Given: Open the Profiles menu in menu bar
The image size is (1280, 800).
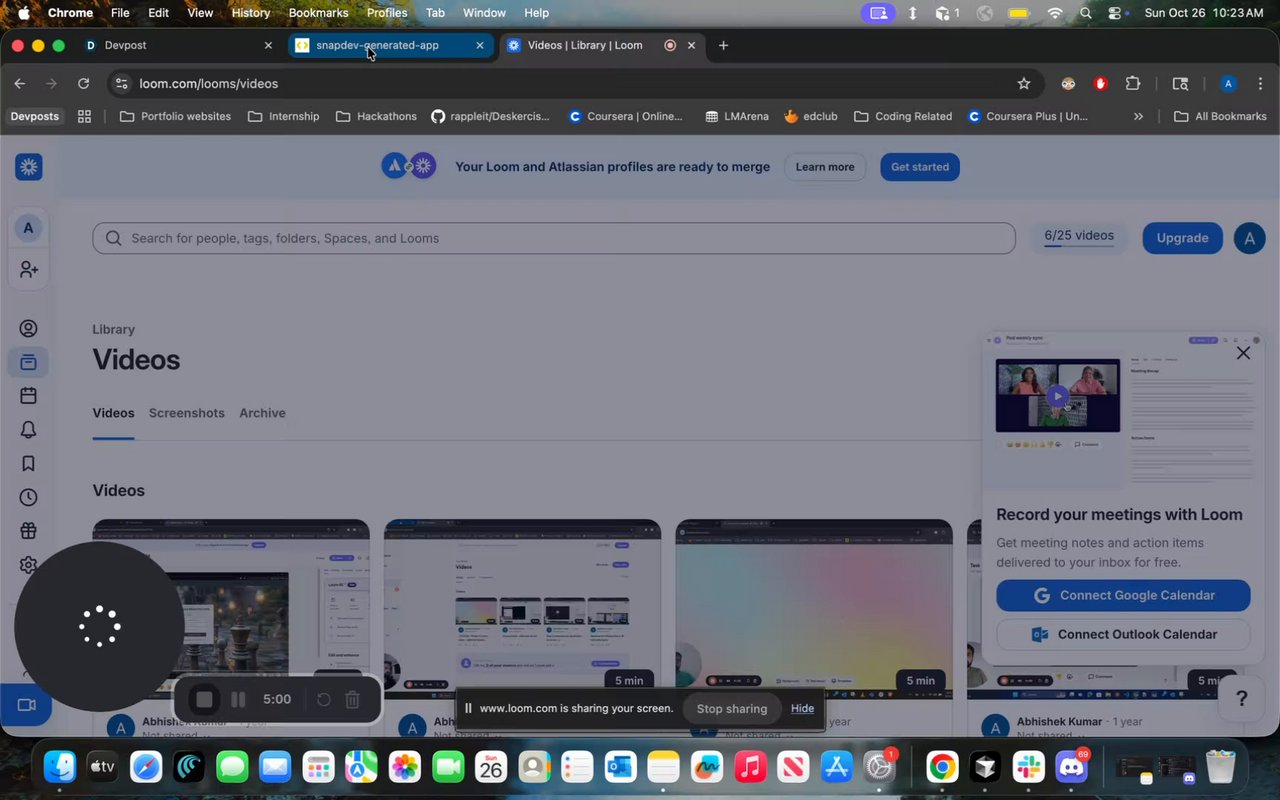Looking at the screenshot, I should coord(387,13).
